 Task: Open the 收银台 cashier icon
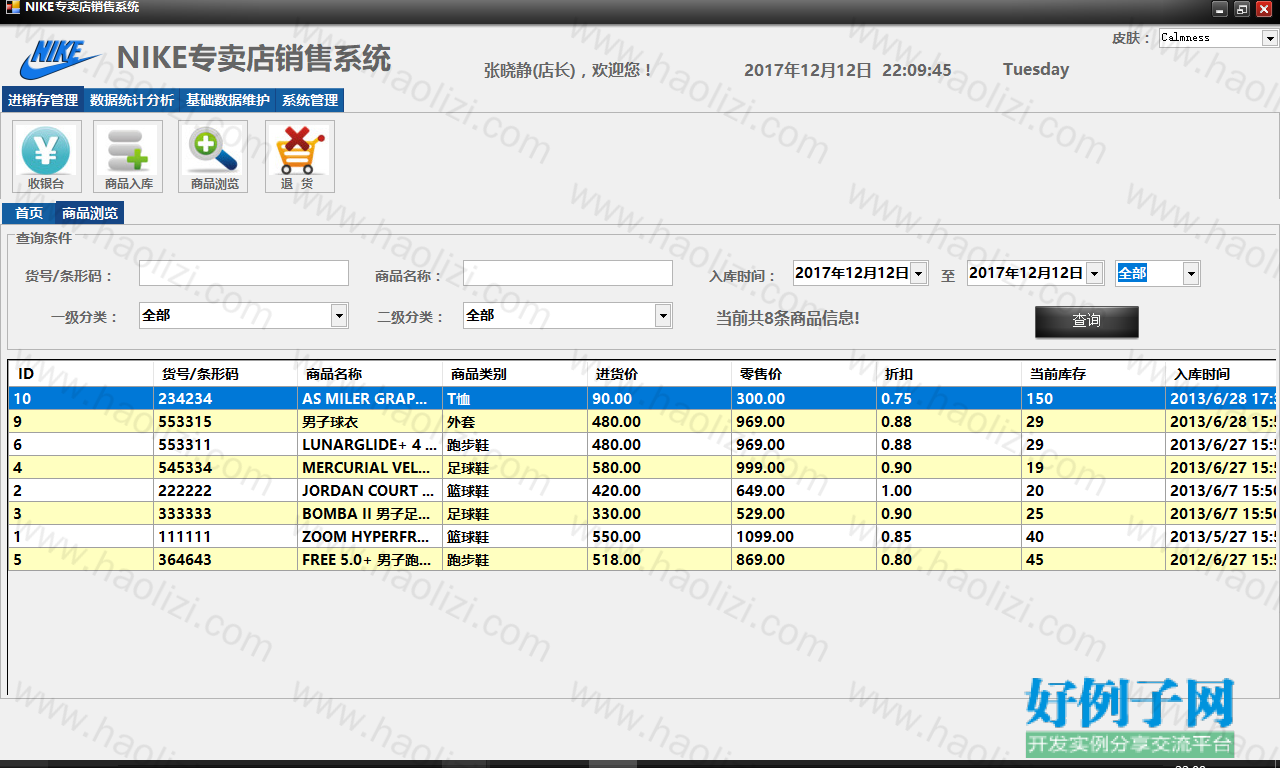pyautogui.click(x=47, y=157)
